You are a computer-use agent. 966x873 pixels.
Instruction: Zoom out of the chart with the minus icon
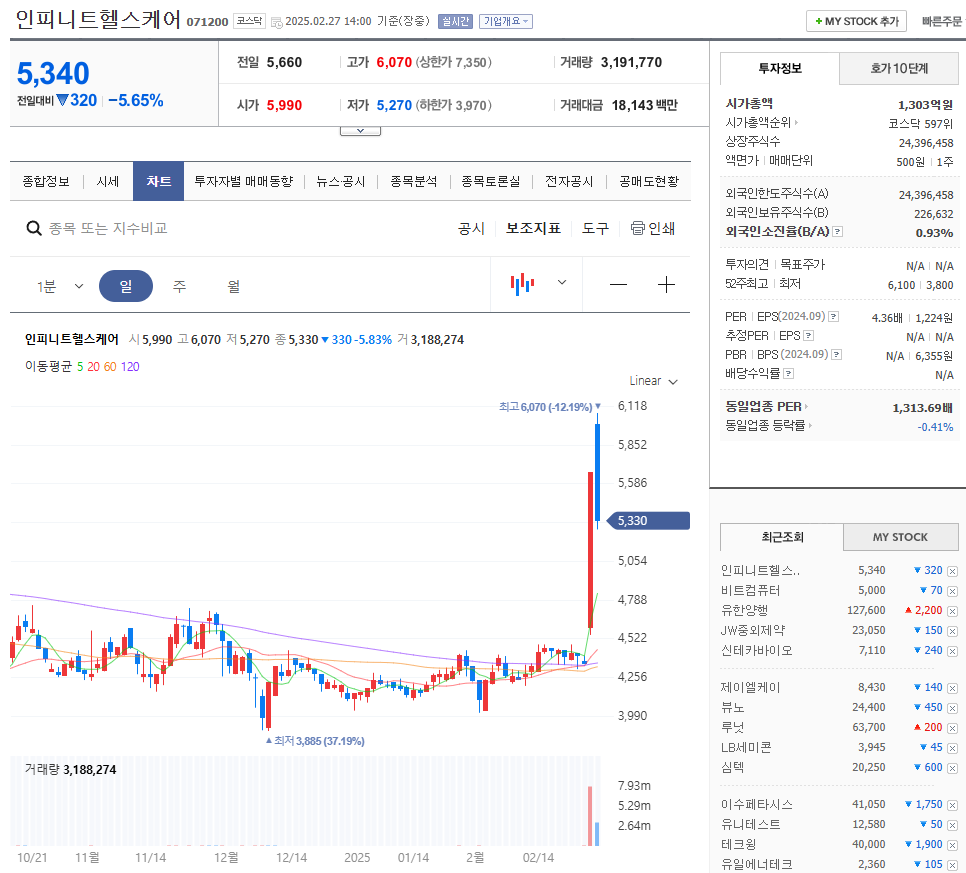coord(618,284)
